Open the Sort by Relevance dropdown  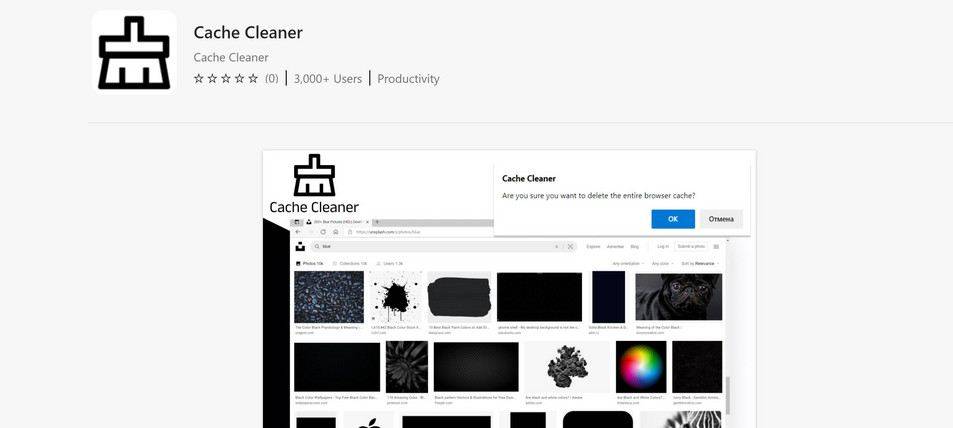[x=701, y=264]
